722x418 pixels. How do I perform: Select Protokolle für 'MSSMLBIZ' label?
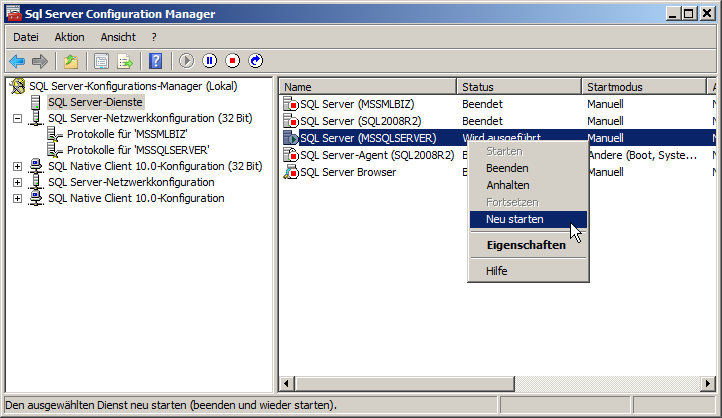tap(127, 134)
